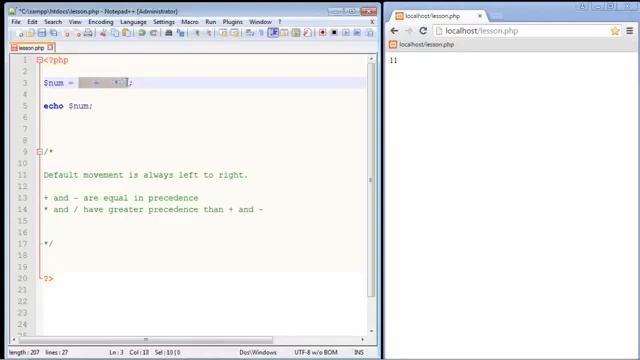Cut selection with the scissors icon
640x360 pixels.
pyautogui.click(x=103, y=33)
